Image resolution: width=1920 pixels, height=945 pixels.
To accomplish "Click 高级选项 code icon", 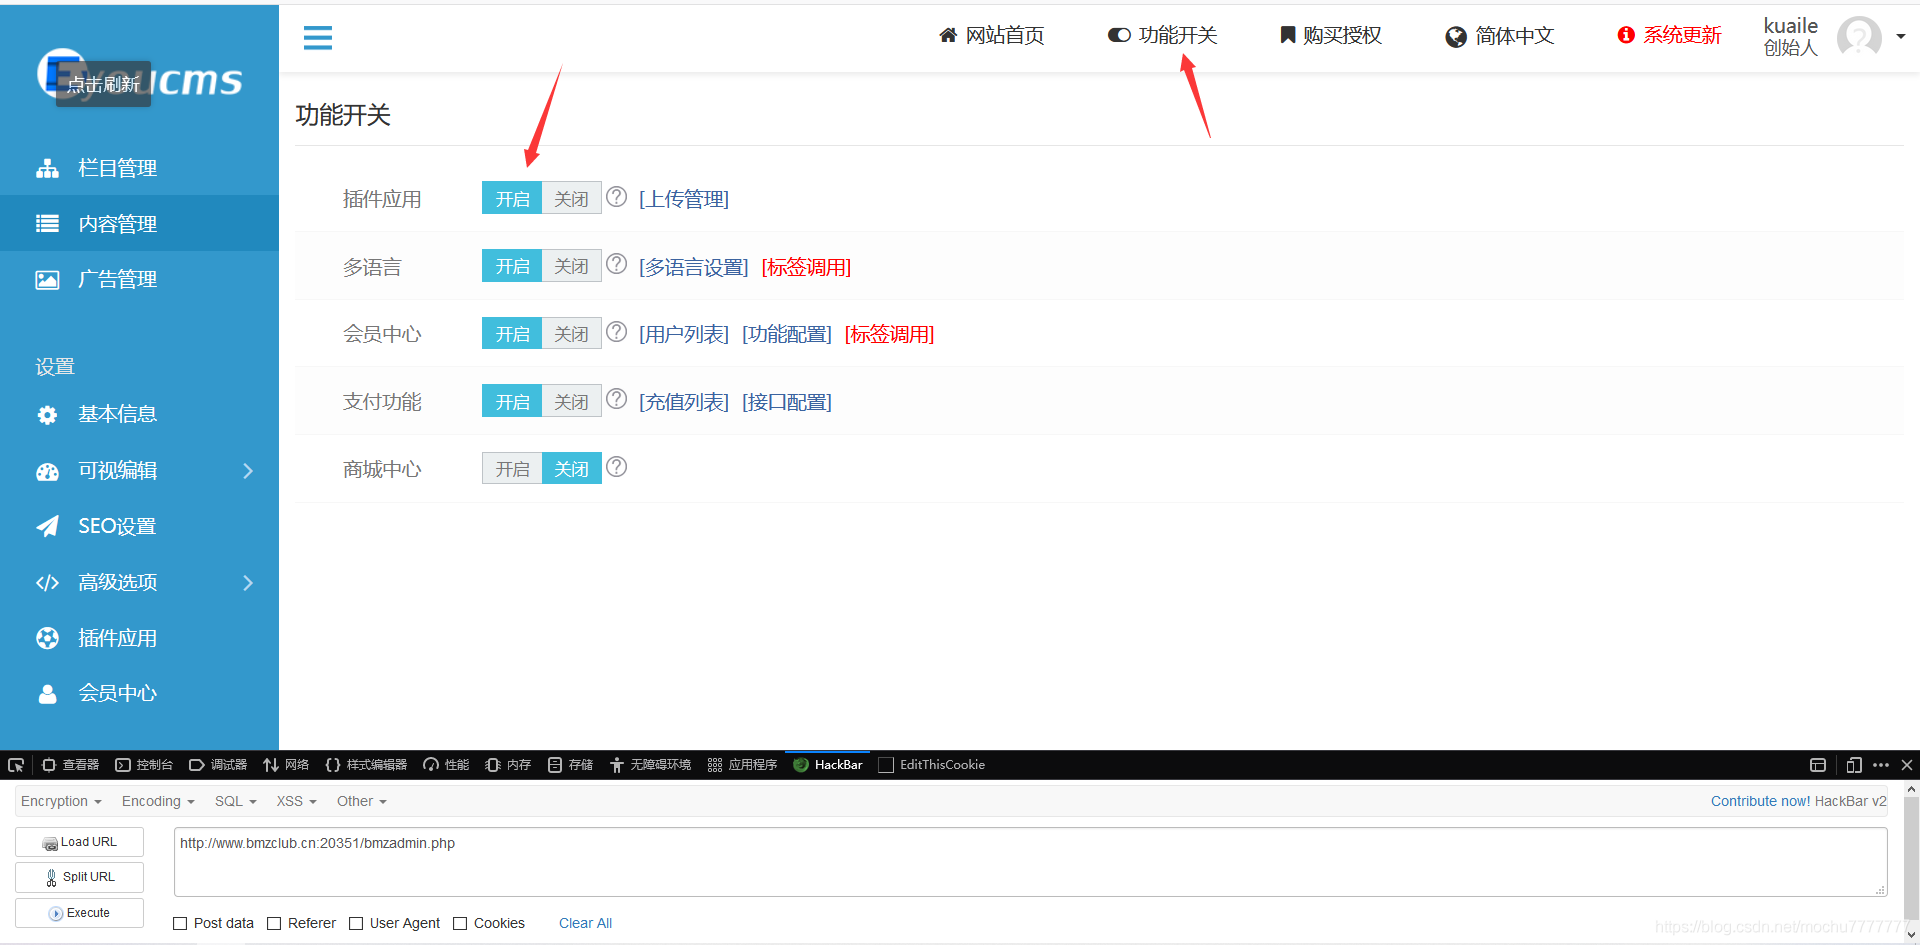I will (47, 583).
